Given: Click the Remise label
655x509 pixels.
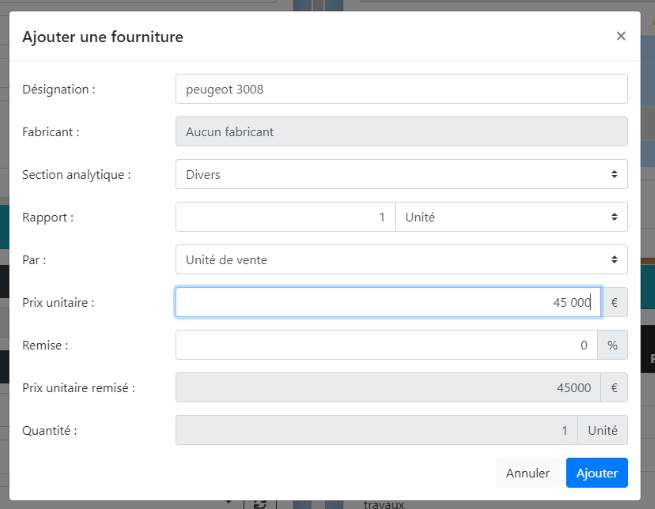Looking at the screenshot, I should 47,345.
